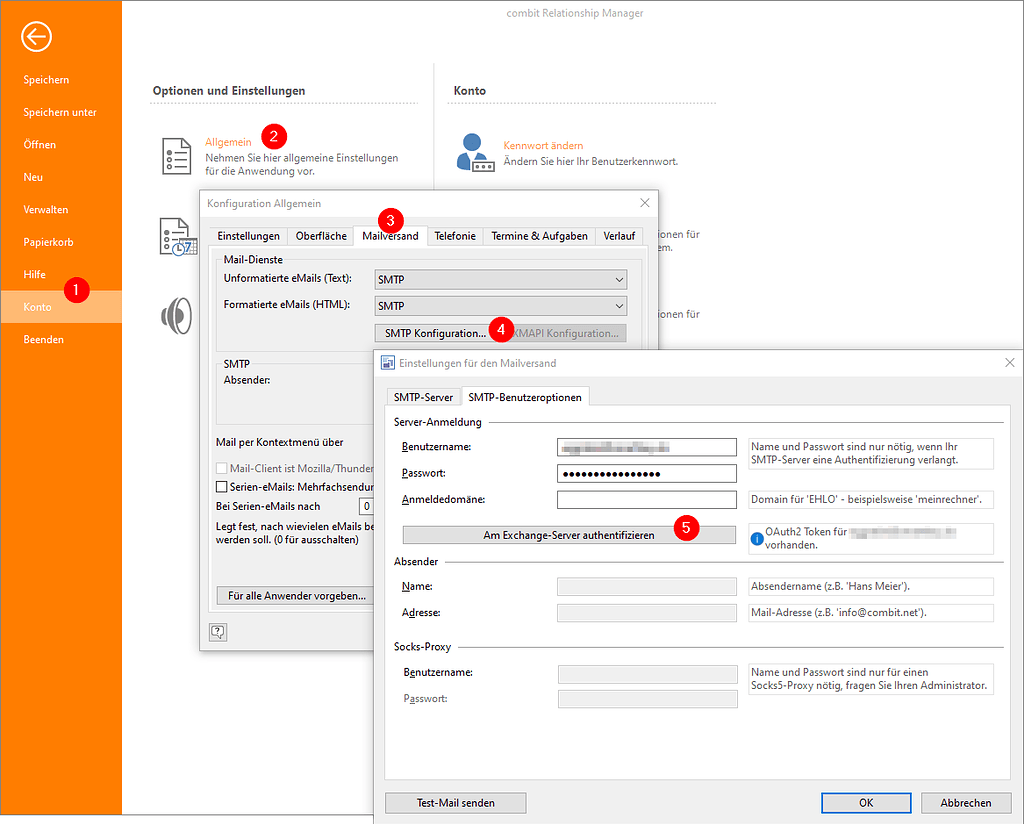
Task: Click the Test-Mail senden button
Action: [455, 802]
